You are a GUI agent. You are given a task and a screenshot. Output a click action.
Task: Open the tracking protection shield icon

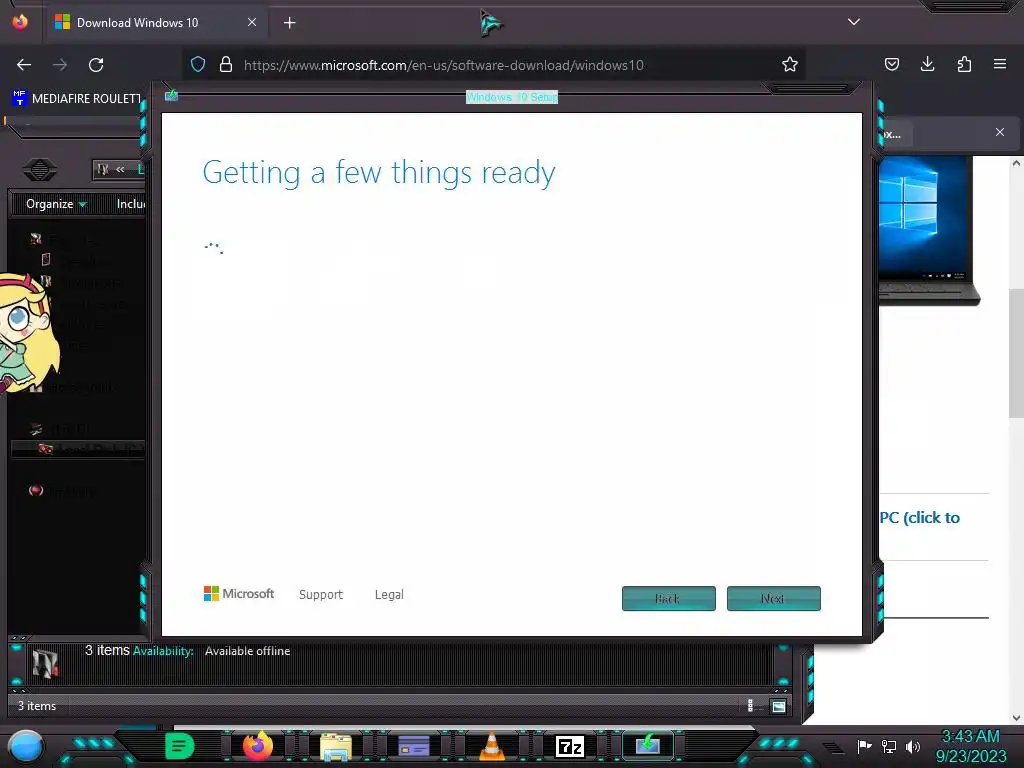click(x=198, y=64)
